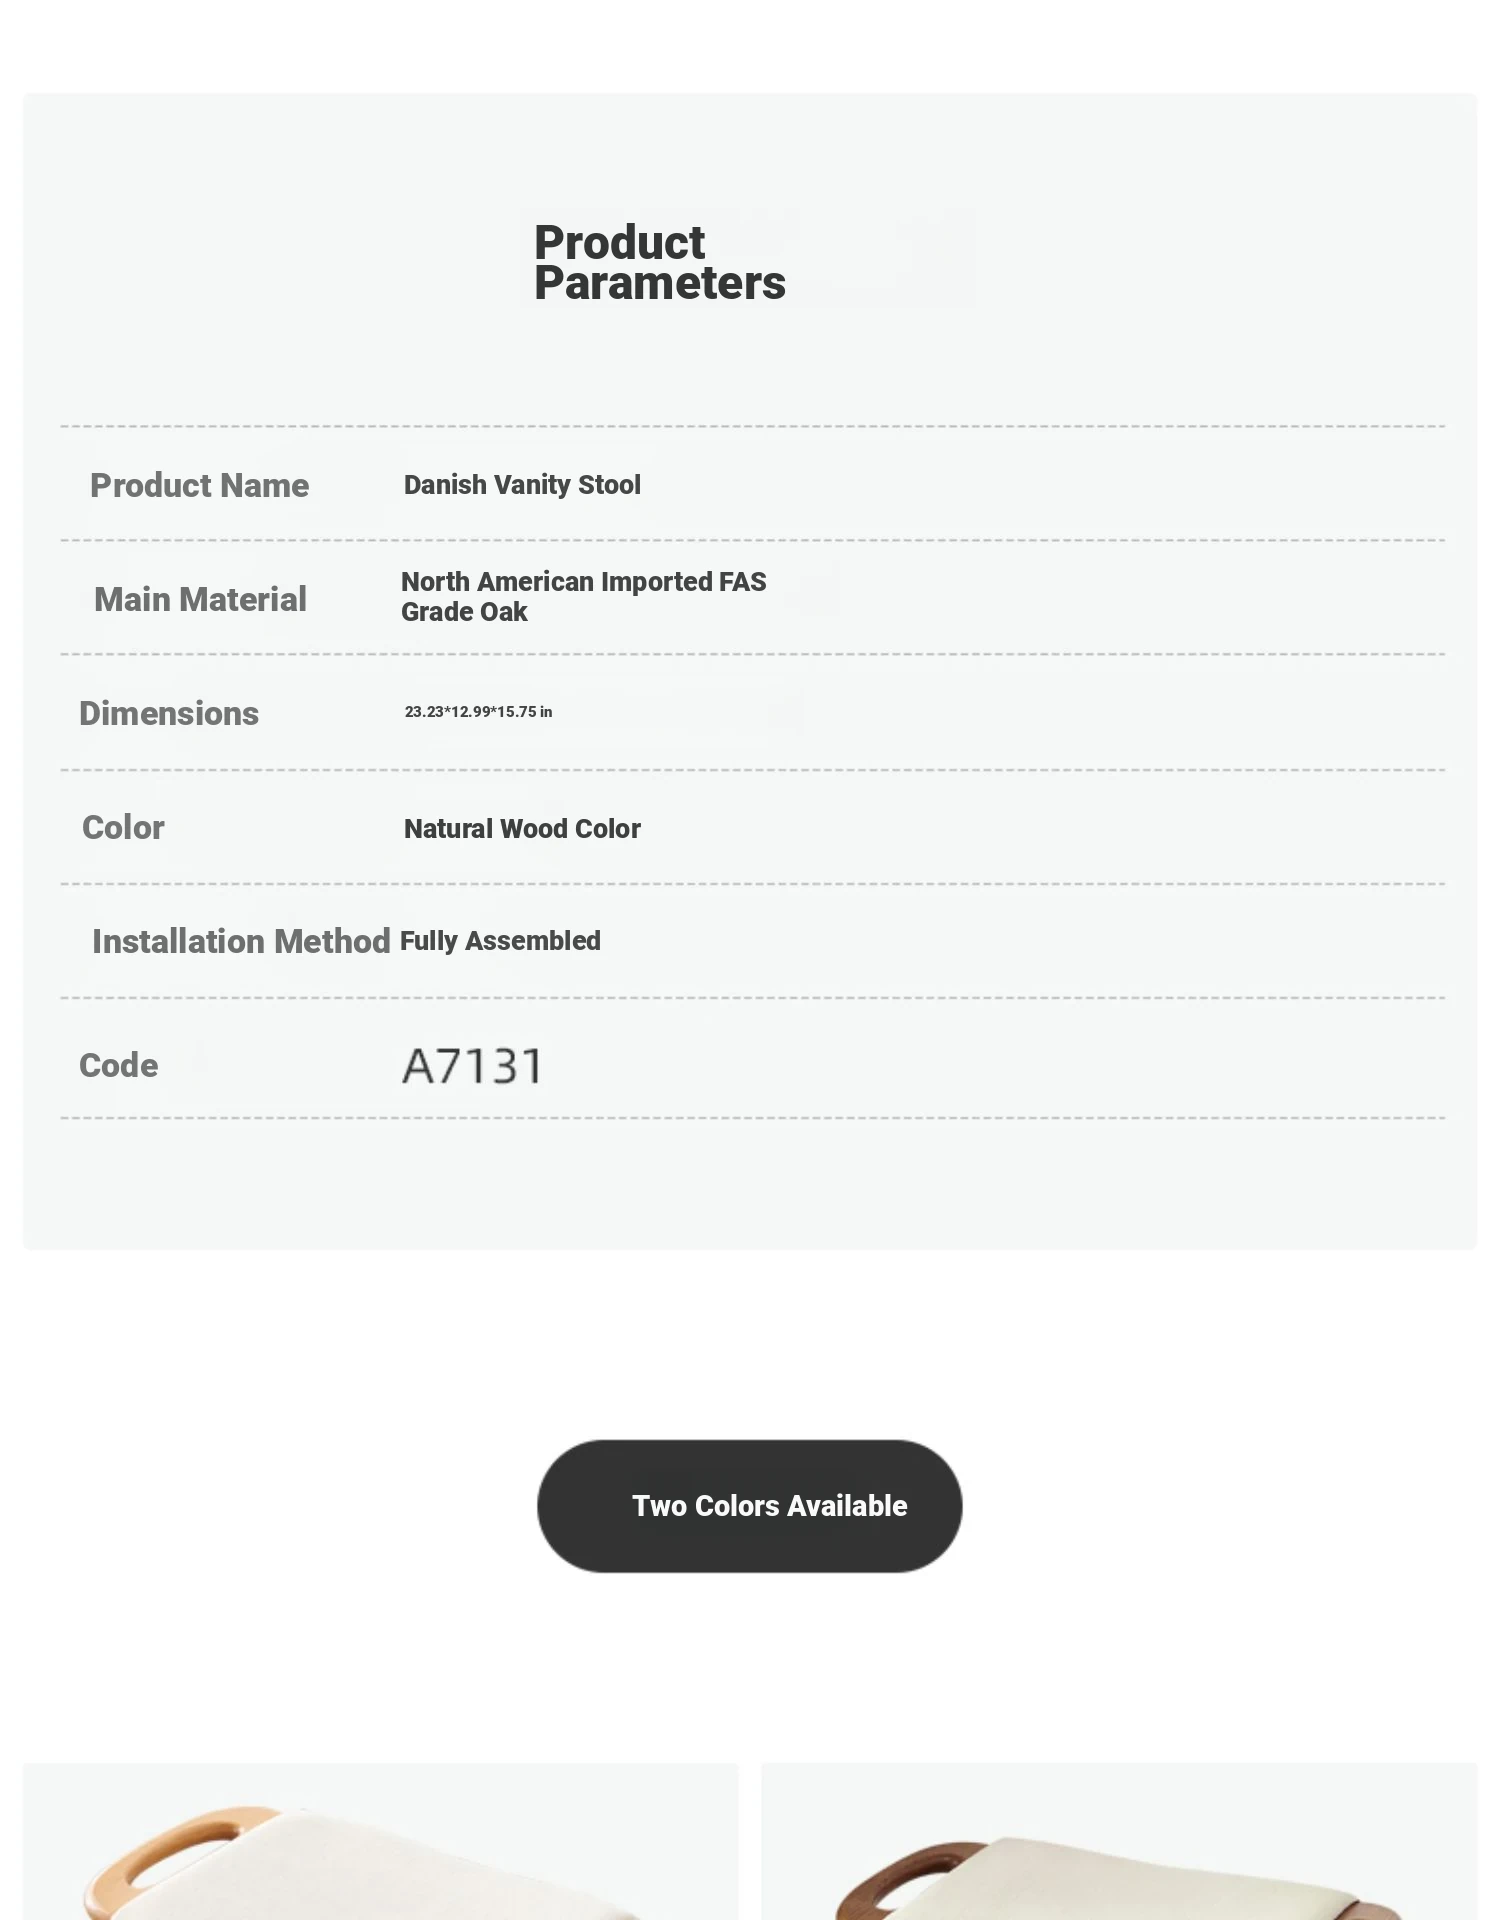
Task: Click the Two Colors Available button
Action: click(749, 1505)
